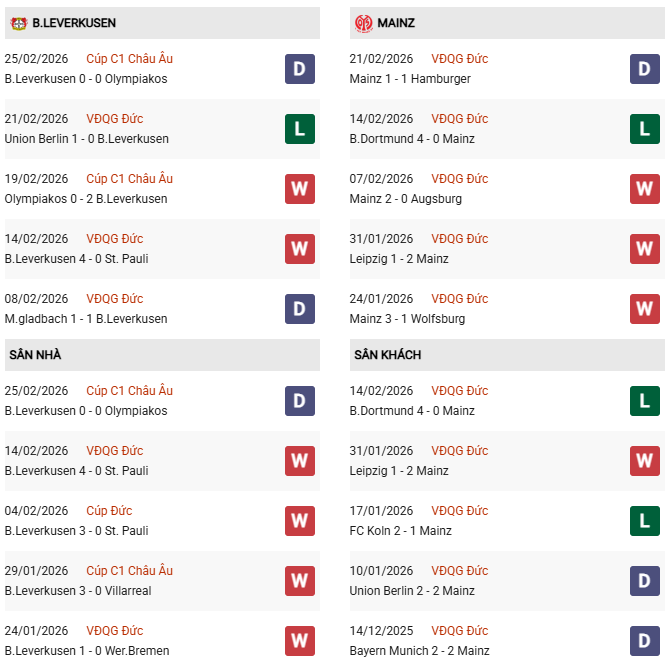
Task: Click loss badge for FC Koln 2-1 Mainz
Action: point(645,521)
